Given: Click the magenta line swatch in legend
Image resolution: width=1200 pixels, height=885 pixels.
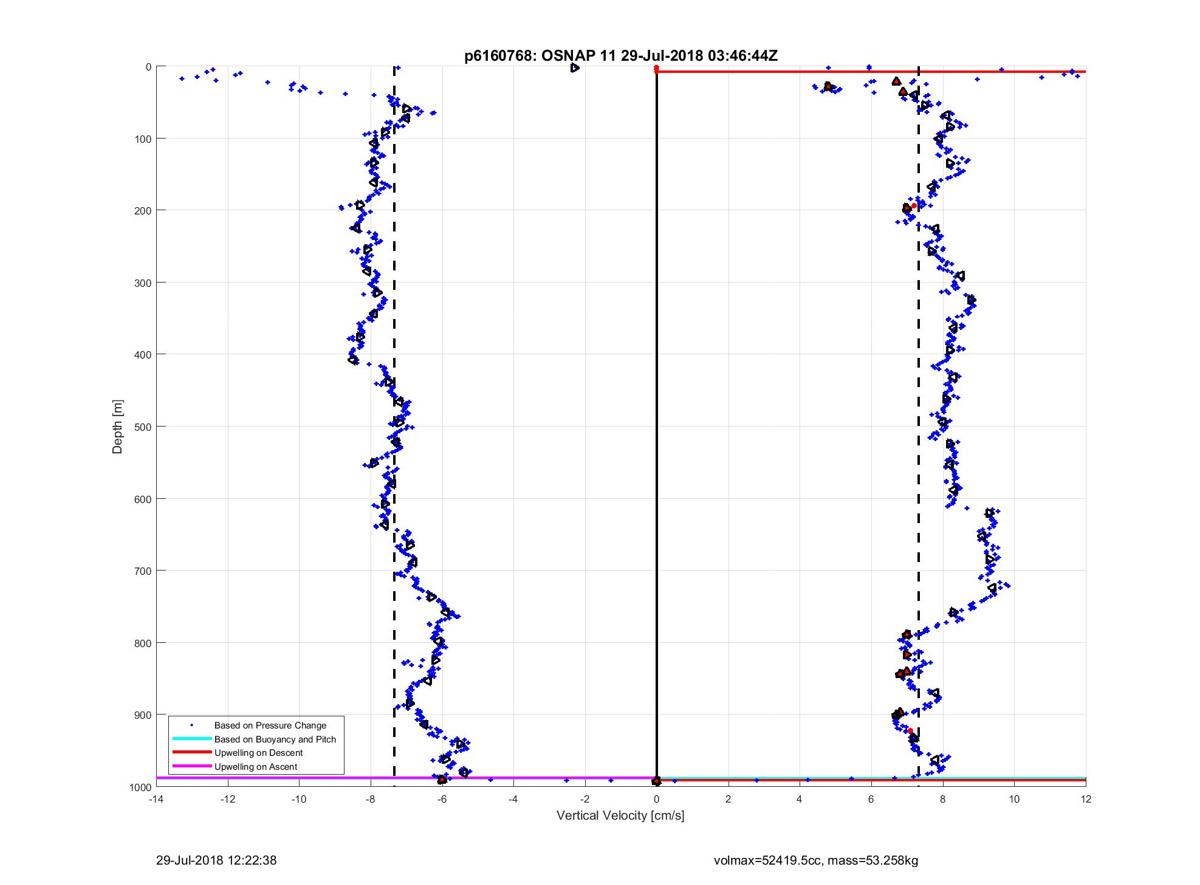Looking at the screenshot, I should pyautogui.click(x=190, y=767).
